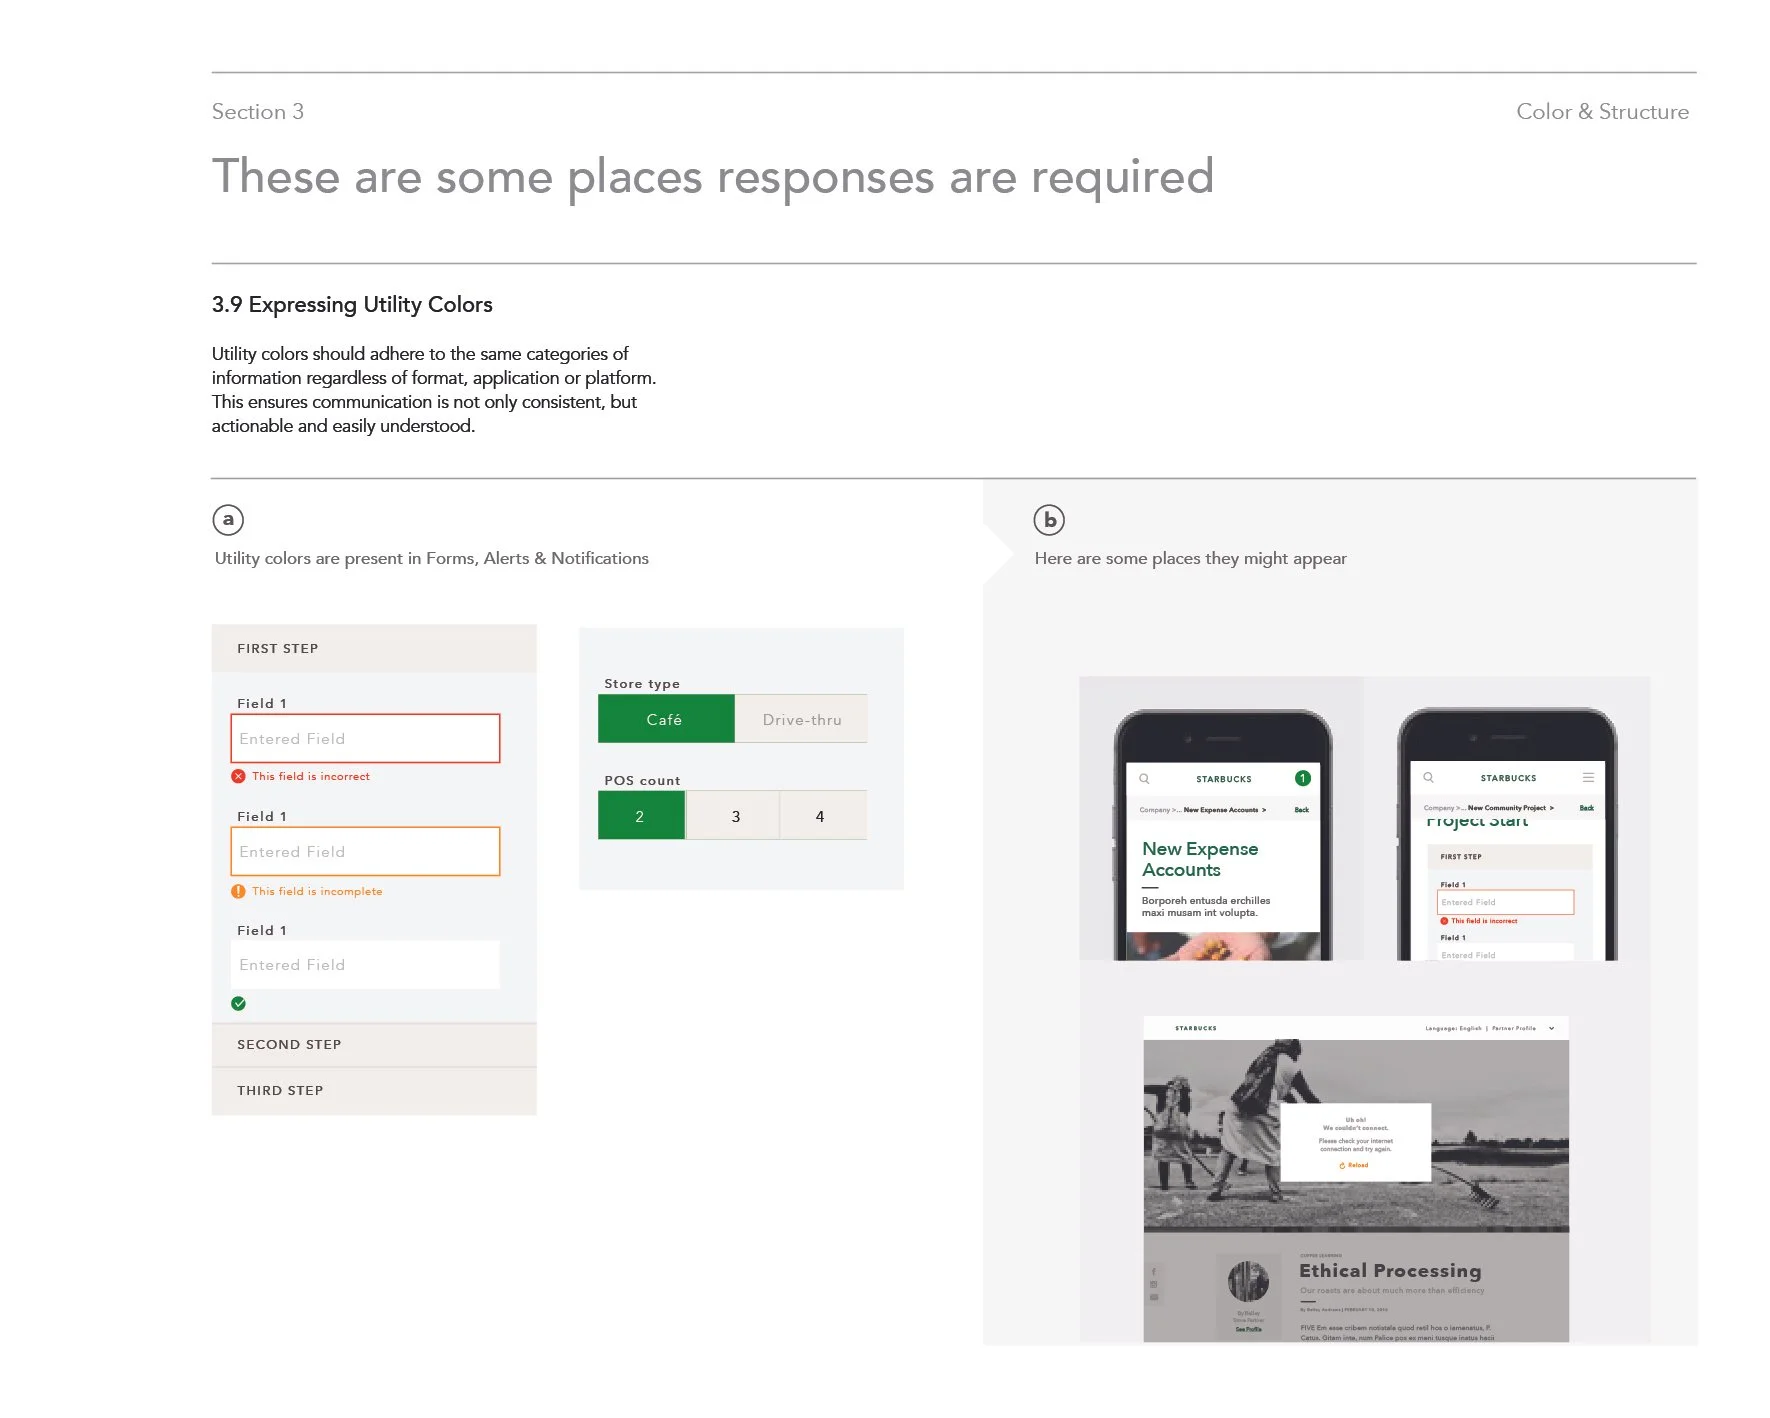Tap the green notification badge showing 1
The image size is (1770, 1418).
click(1302, 778)
